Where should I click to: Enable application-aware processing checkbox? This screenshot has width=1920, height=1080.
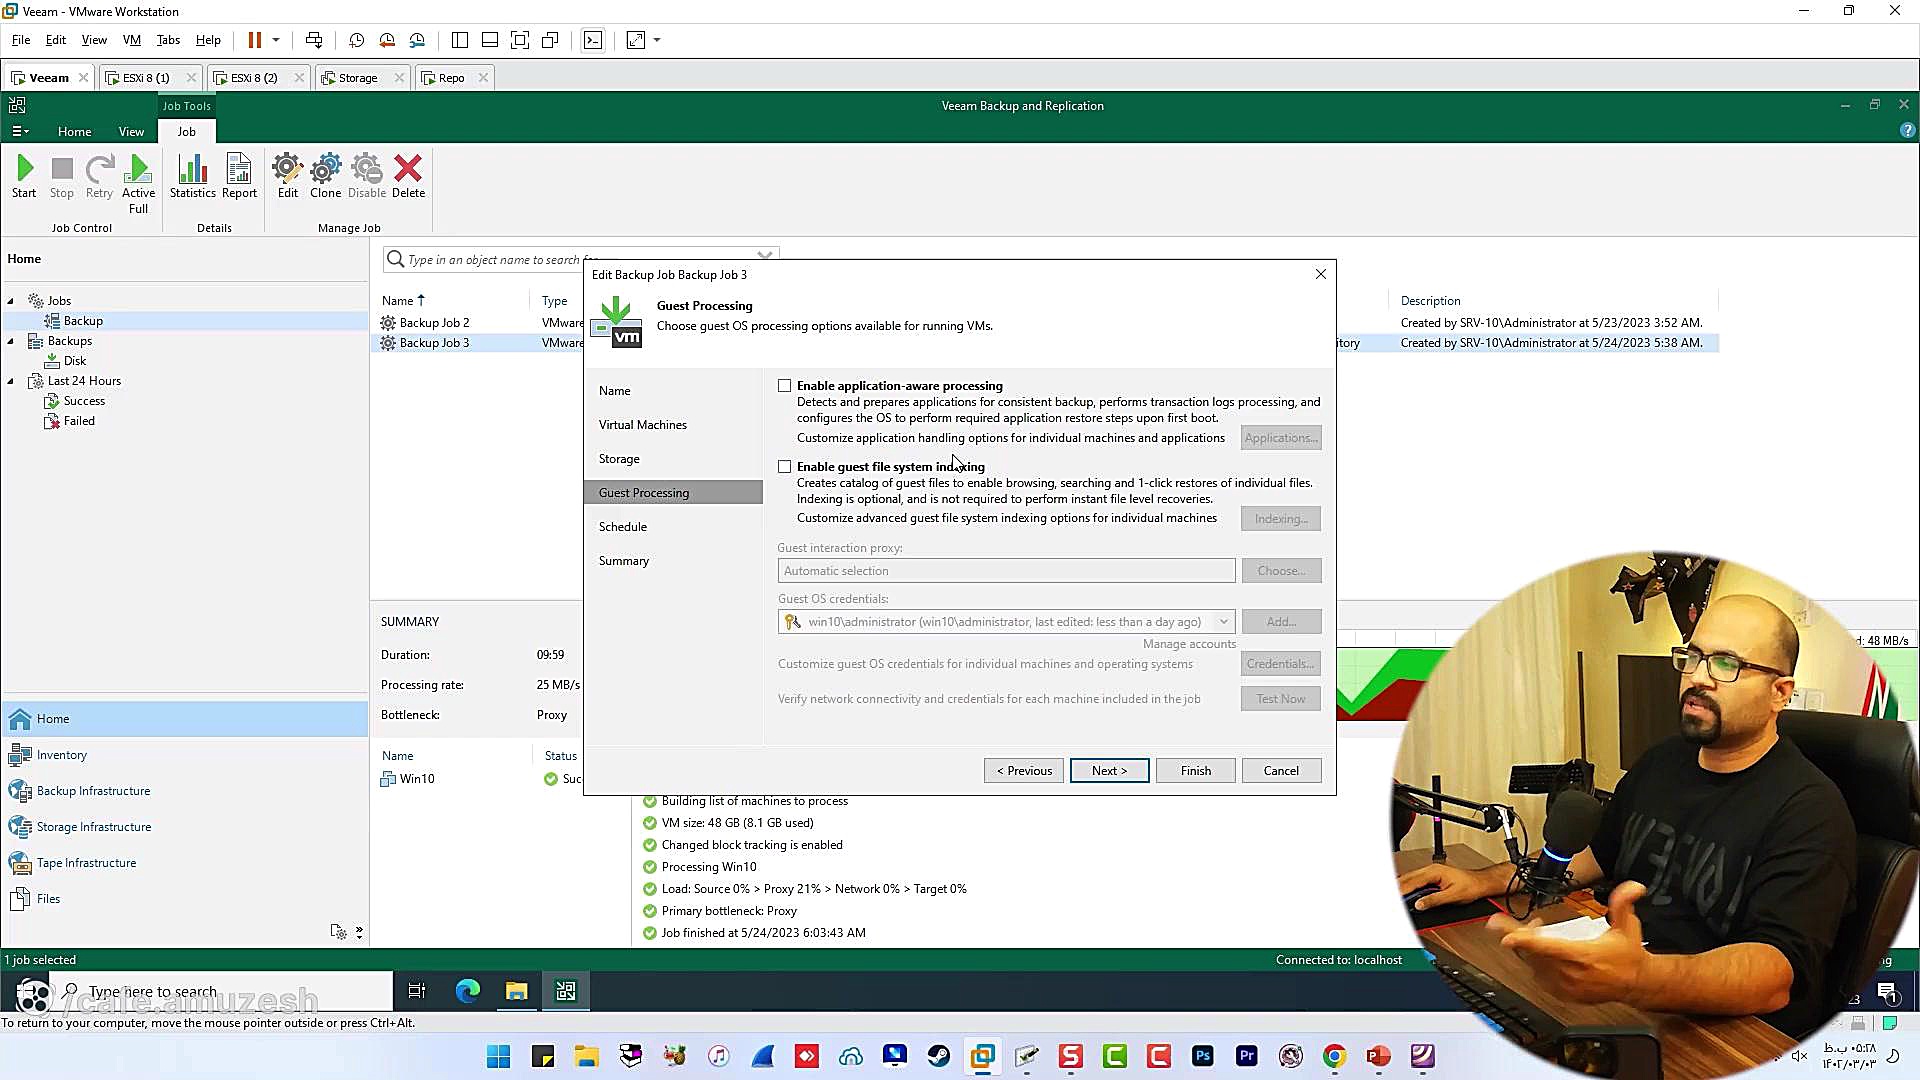click(785, 386)
